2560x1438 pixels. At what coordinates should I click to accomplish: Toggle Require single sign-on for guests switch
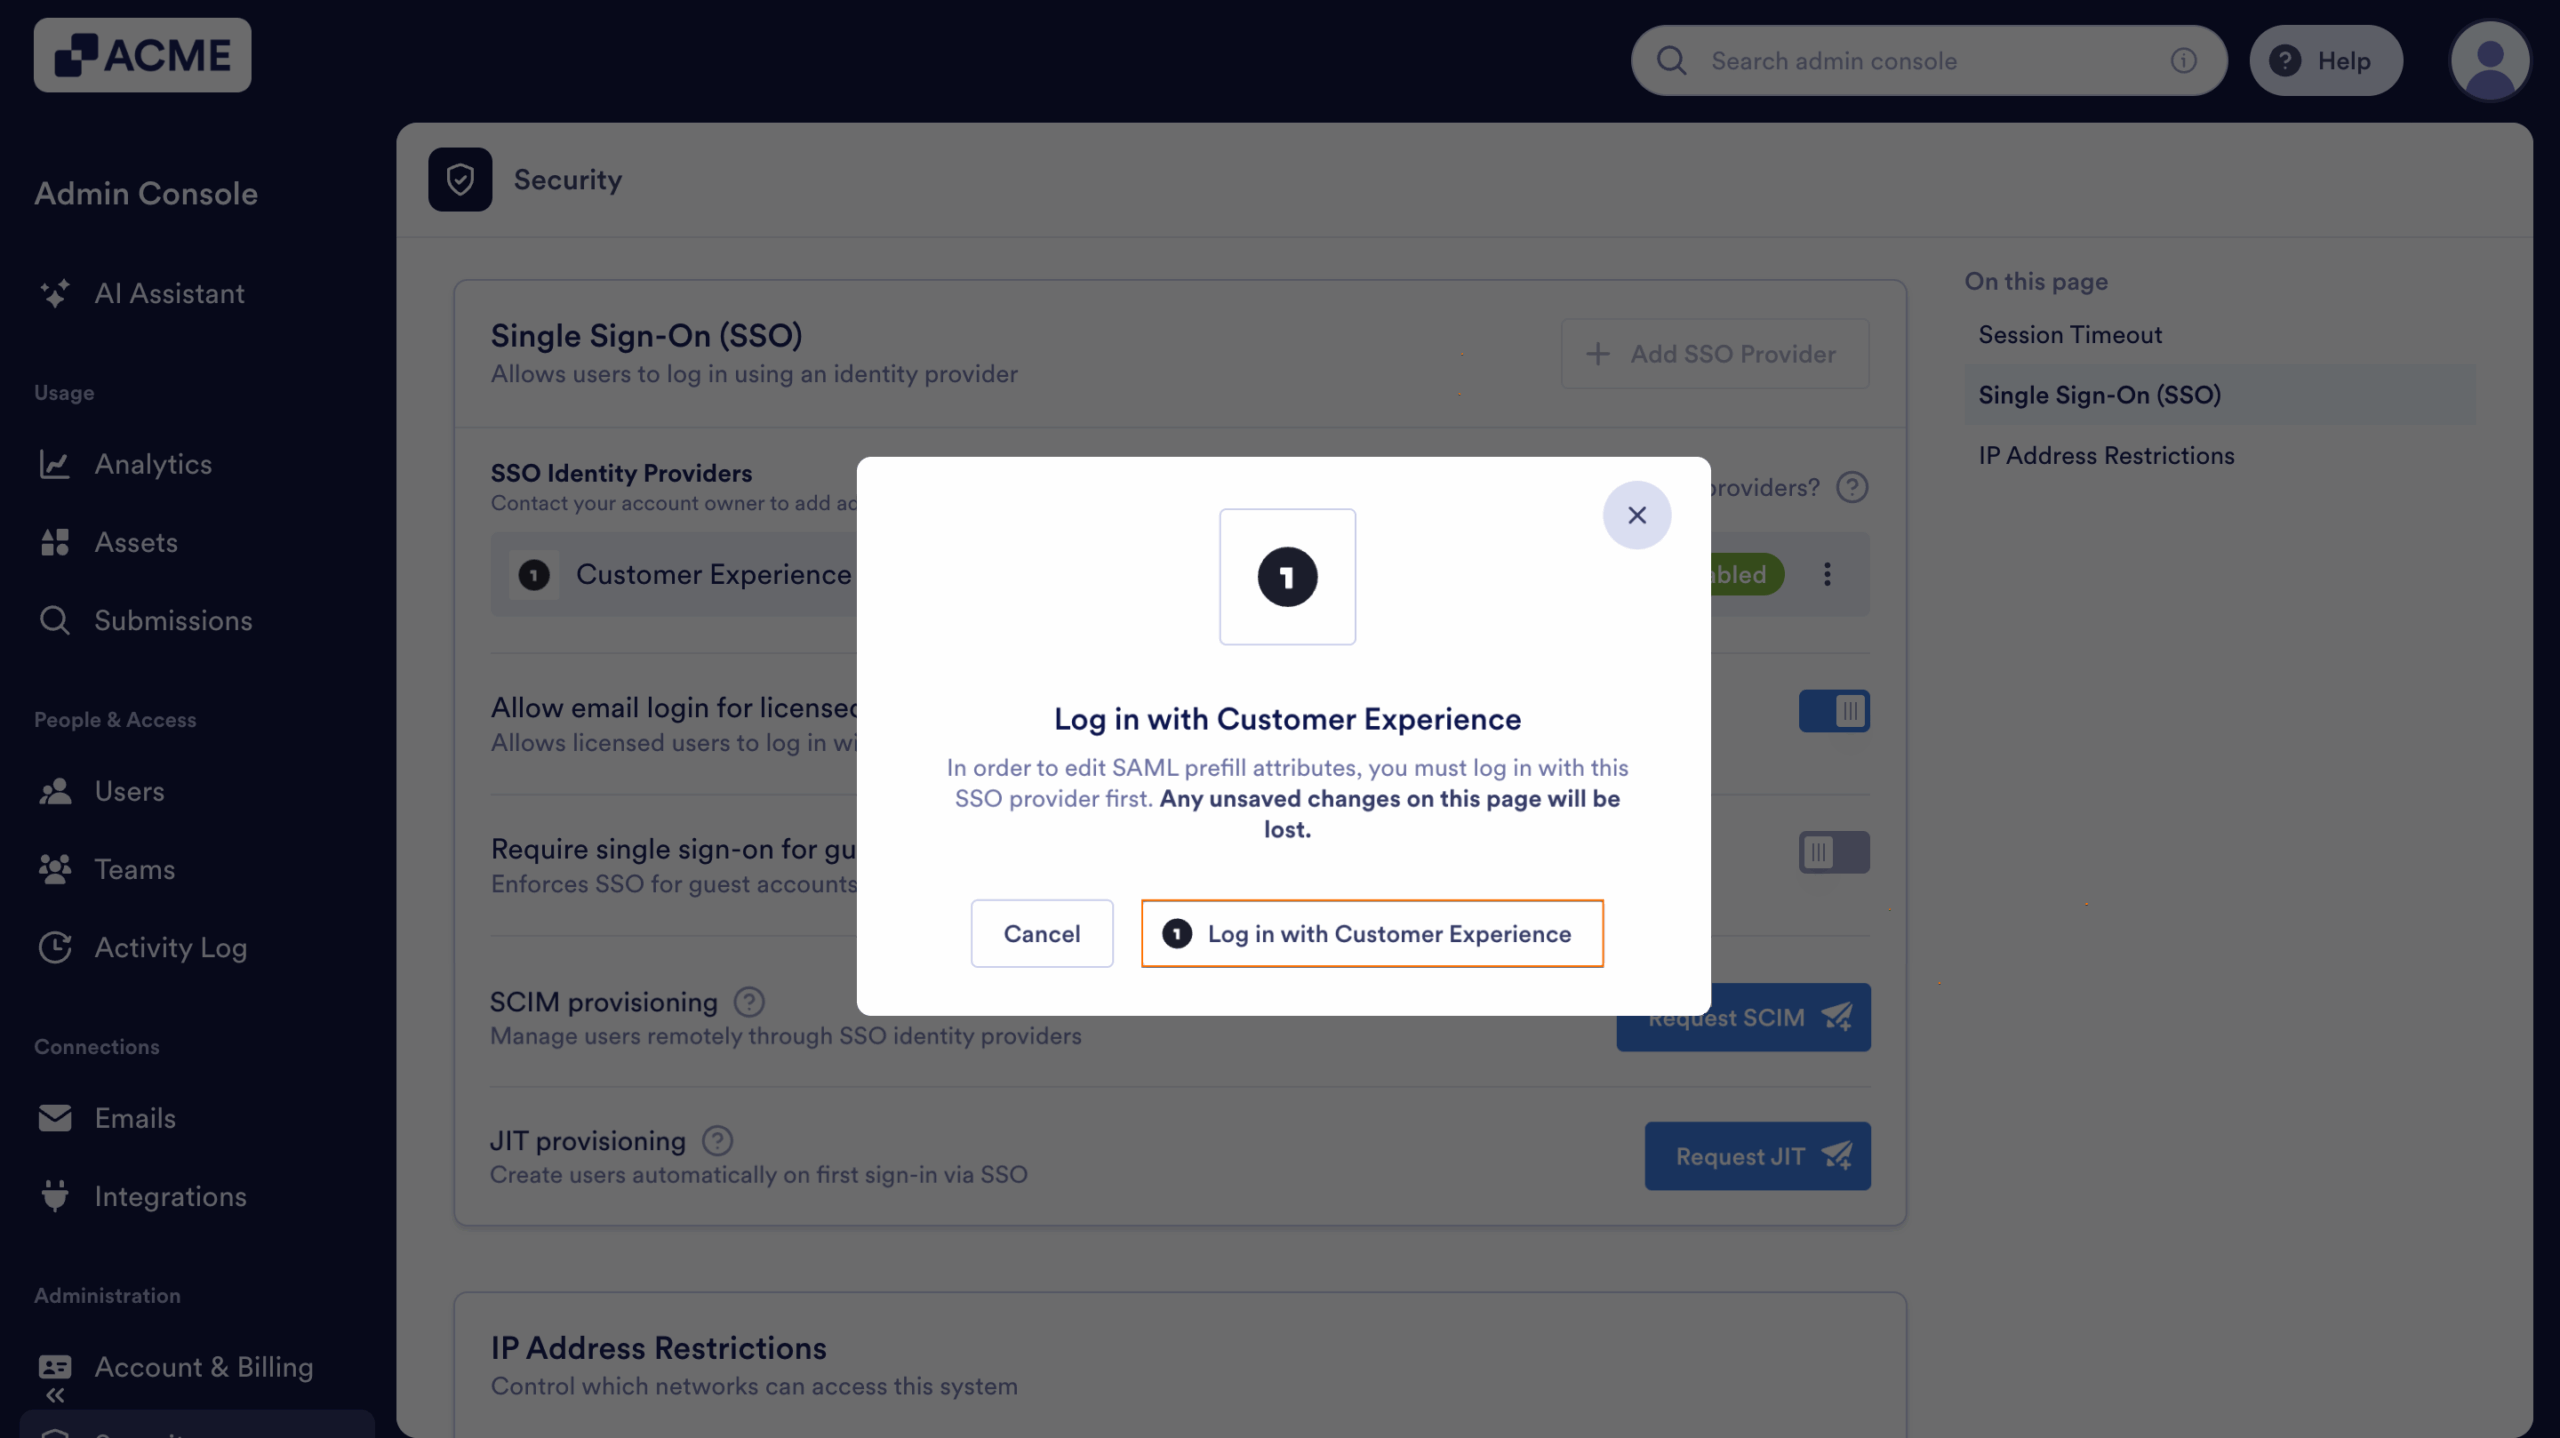tap(1833, 853)
